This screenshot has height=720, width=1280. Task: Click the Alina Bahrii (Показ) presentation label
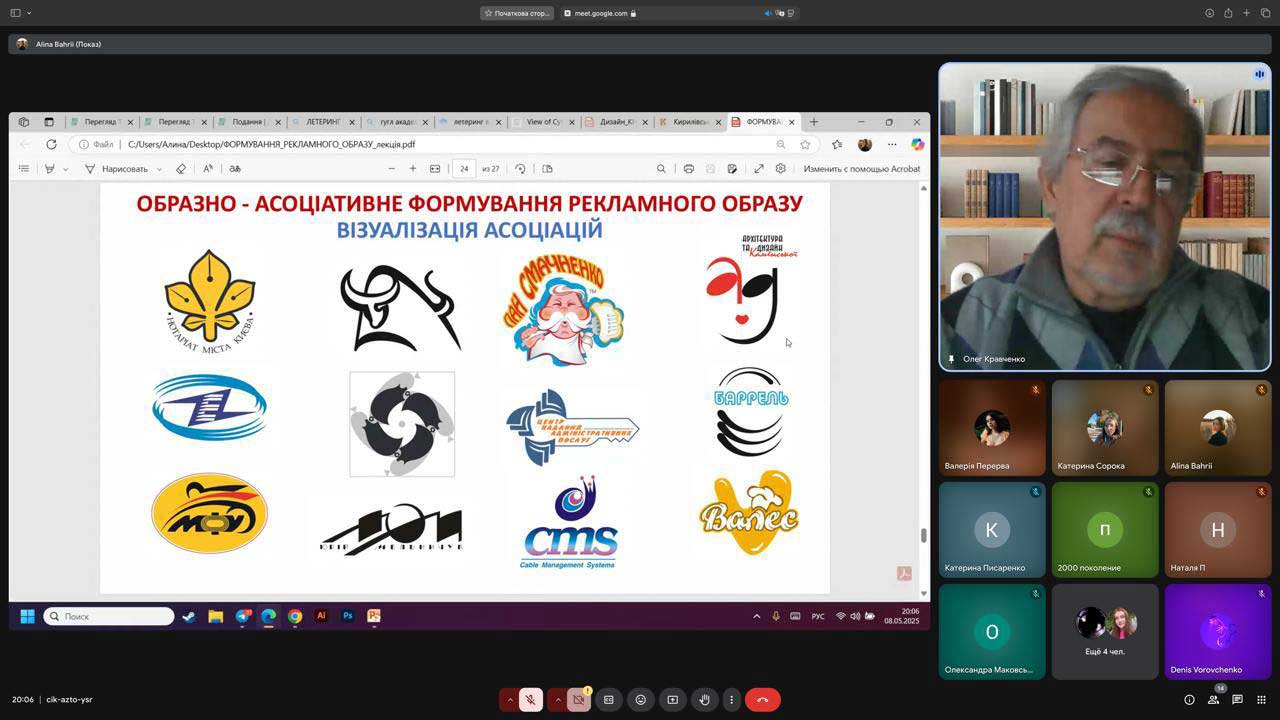click(x=68, y=44)
